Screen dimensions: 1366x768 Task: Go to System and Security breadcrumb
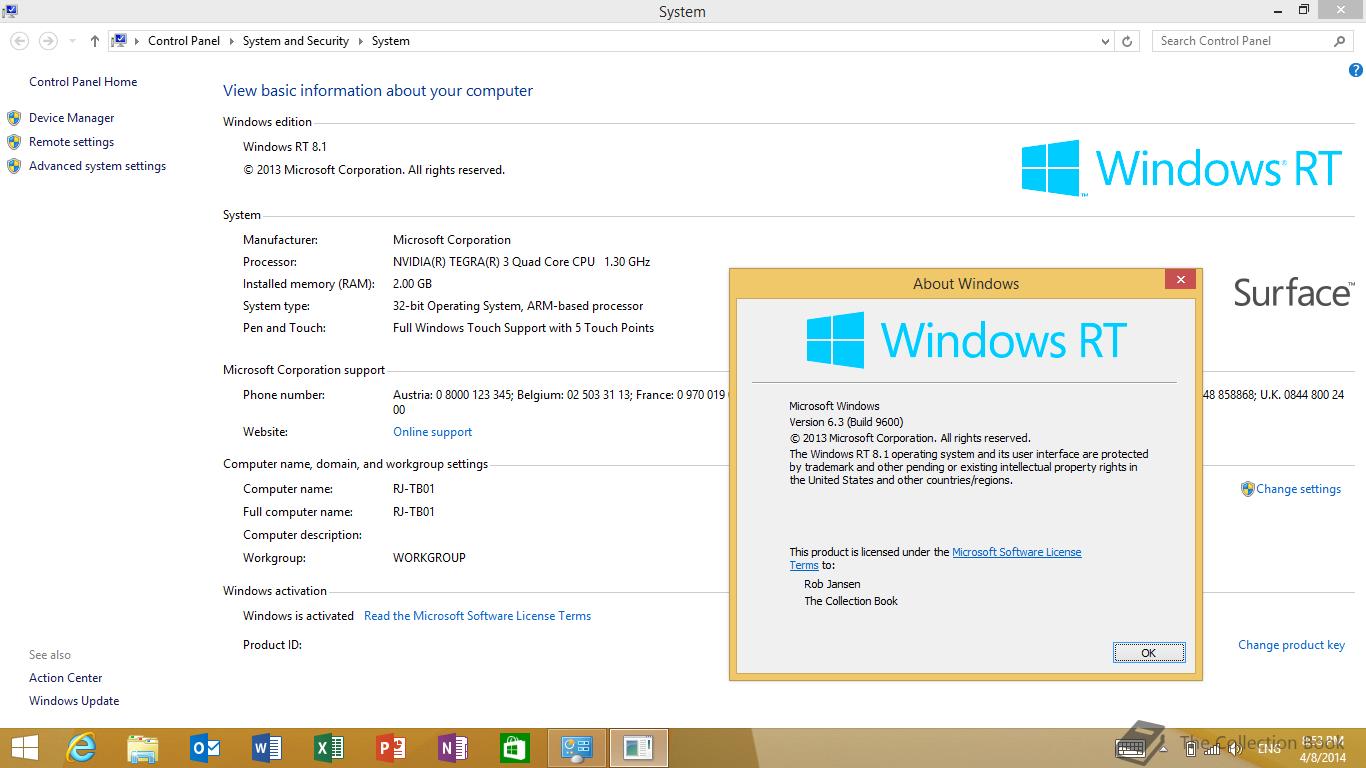(x=295, y=41)
